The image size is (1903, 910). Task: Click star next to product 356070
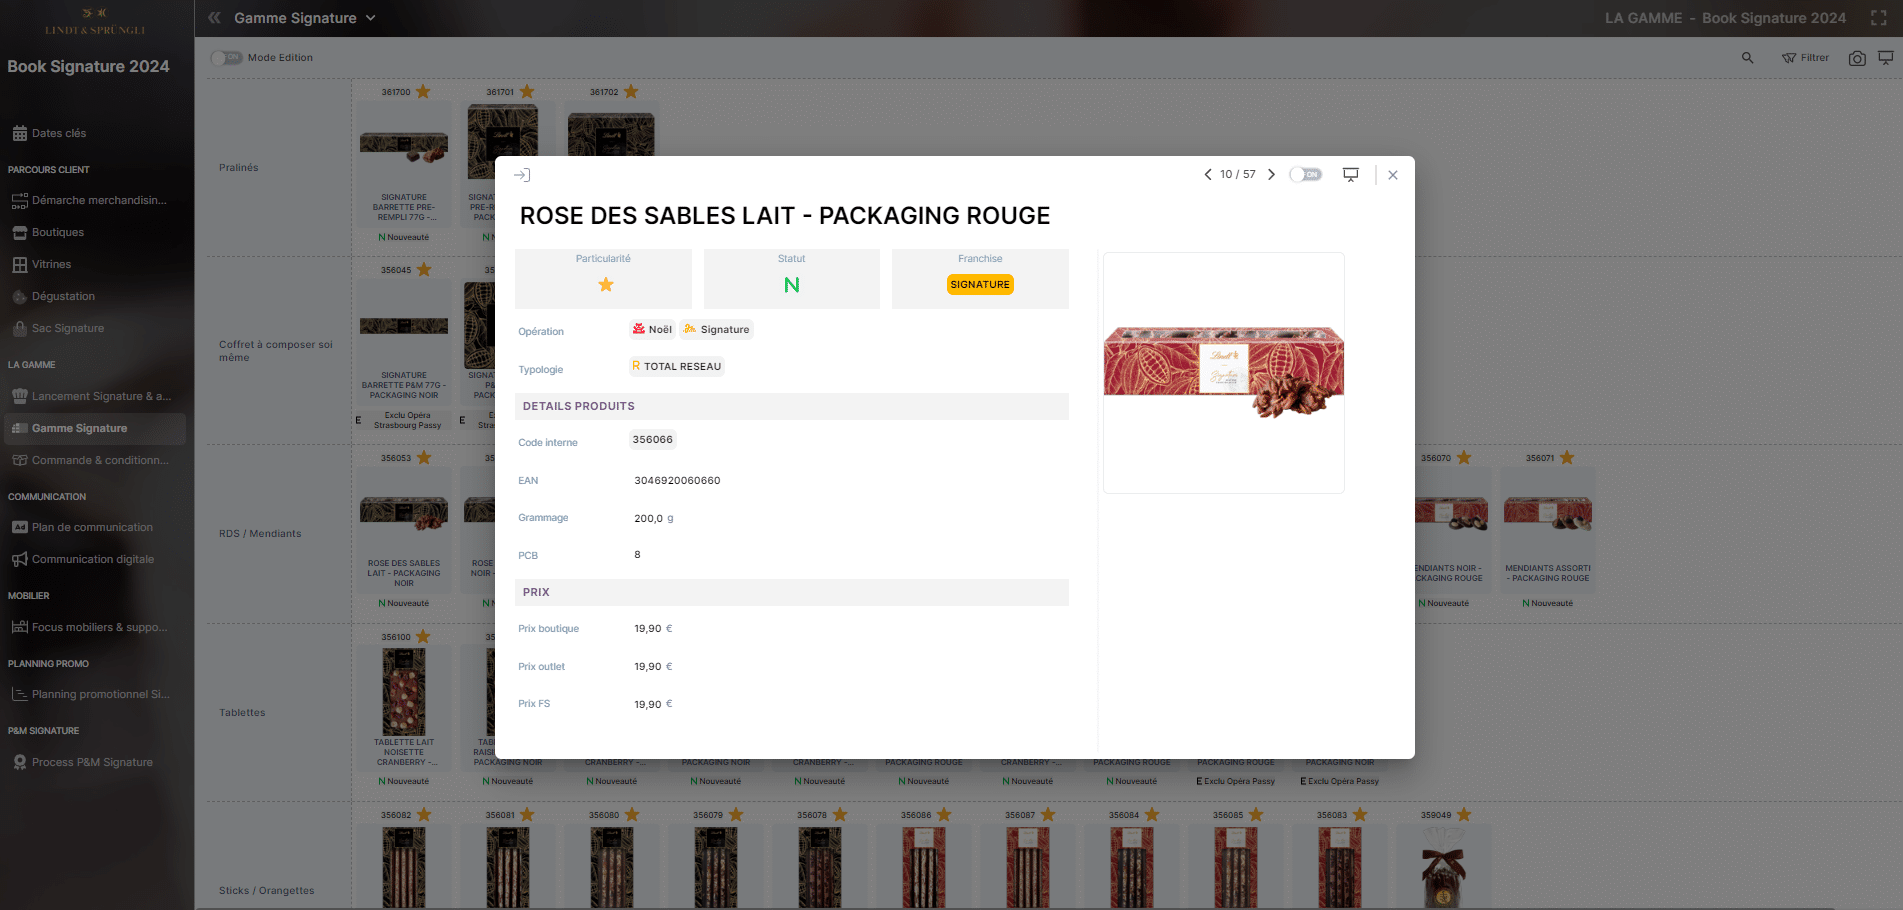pos(1464,458)
